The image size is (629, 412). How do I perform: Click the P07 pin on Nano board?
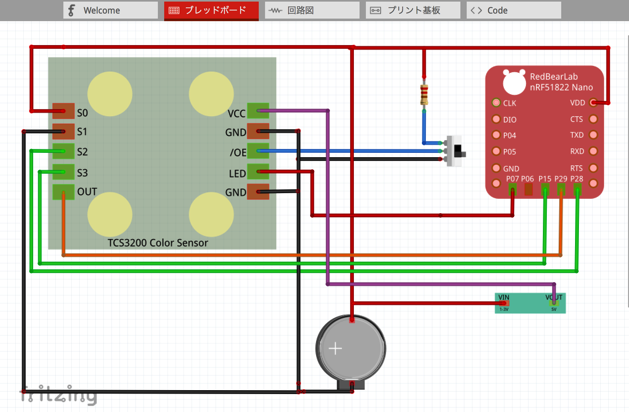point(512,189)
